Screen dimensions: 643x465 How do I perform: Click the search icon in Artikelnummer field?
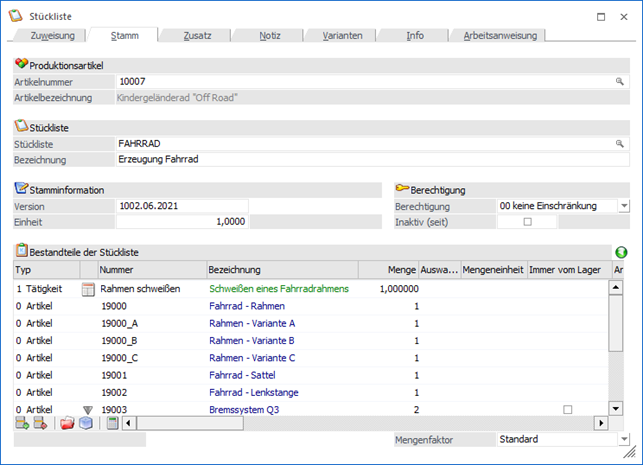pos(620,82)
